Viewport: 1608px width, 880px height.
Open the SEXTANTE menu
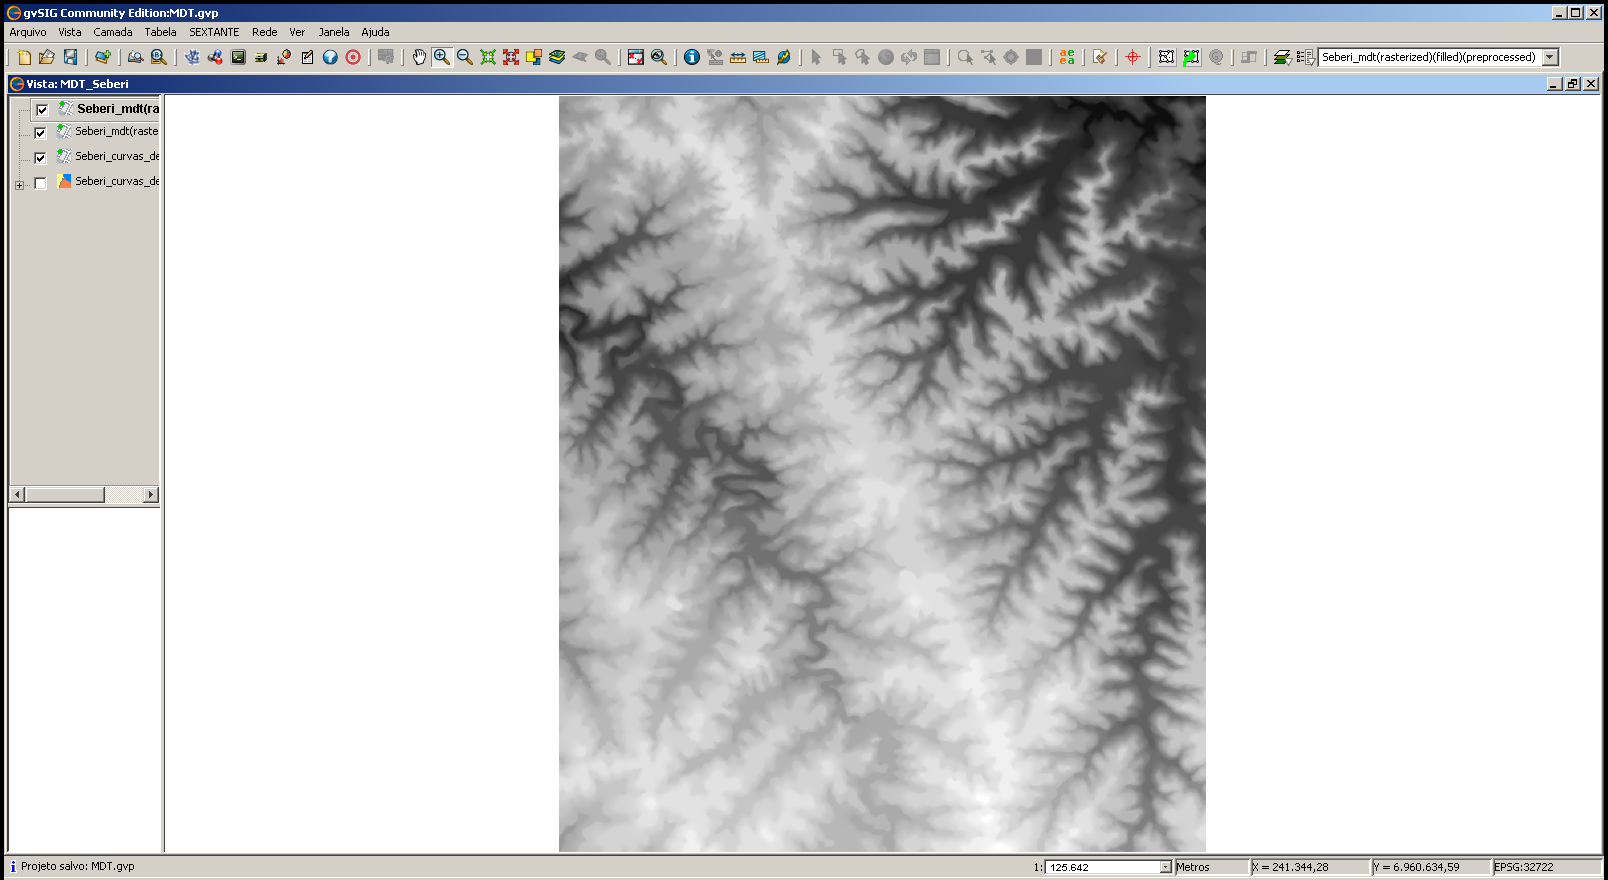click(214, 32)
